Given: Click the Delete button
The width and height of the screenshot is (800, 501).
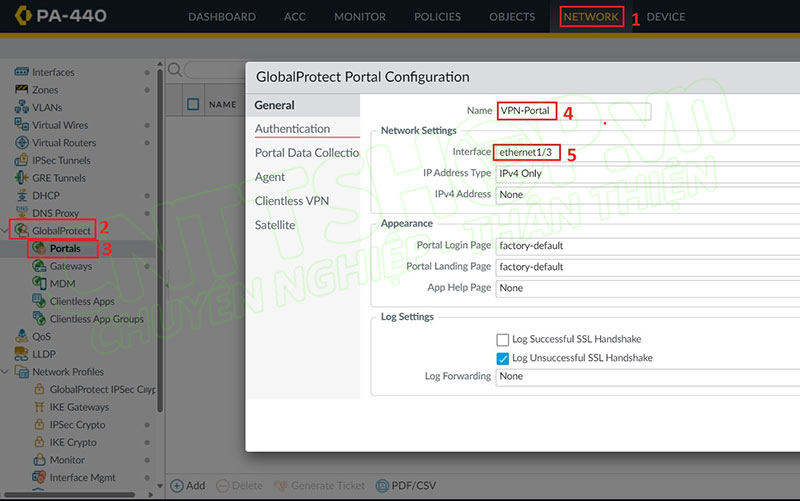Looking at the screenshot, I should coord(239,486).
